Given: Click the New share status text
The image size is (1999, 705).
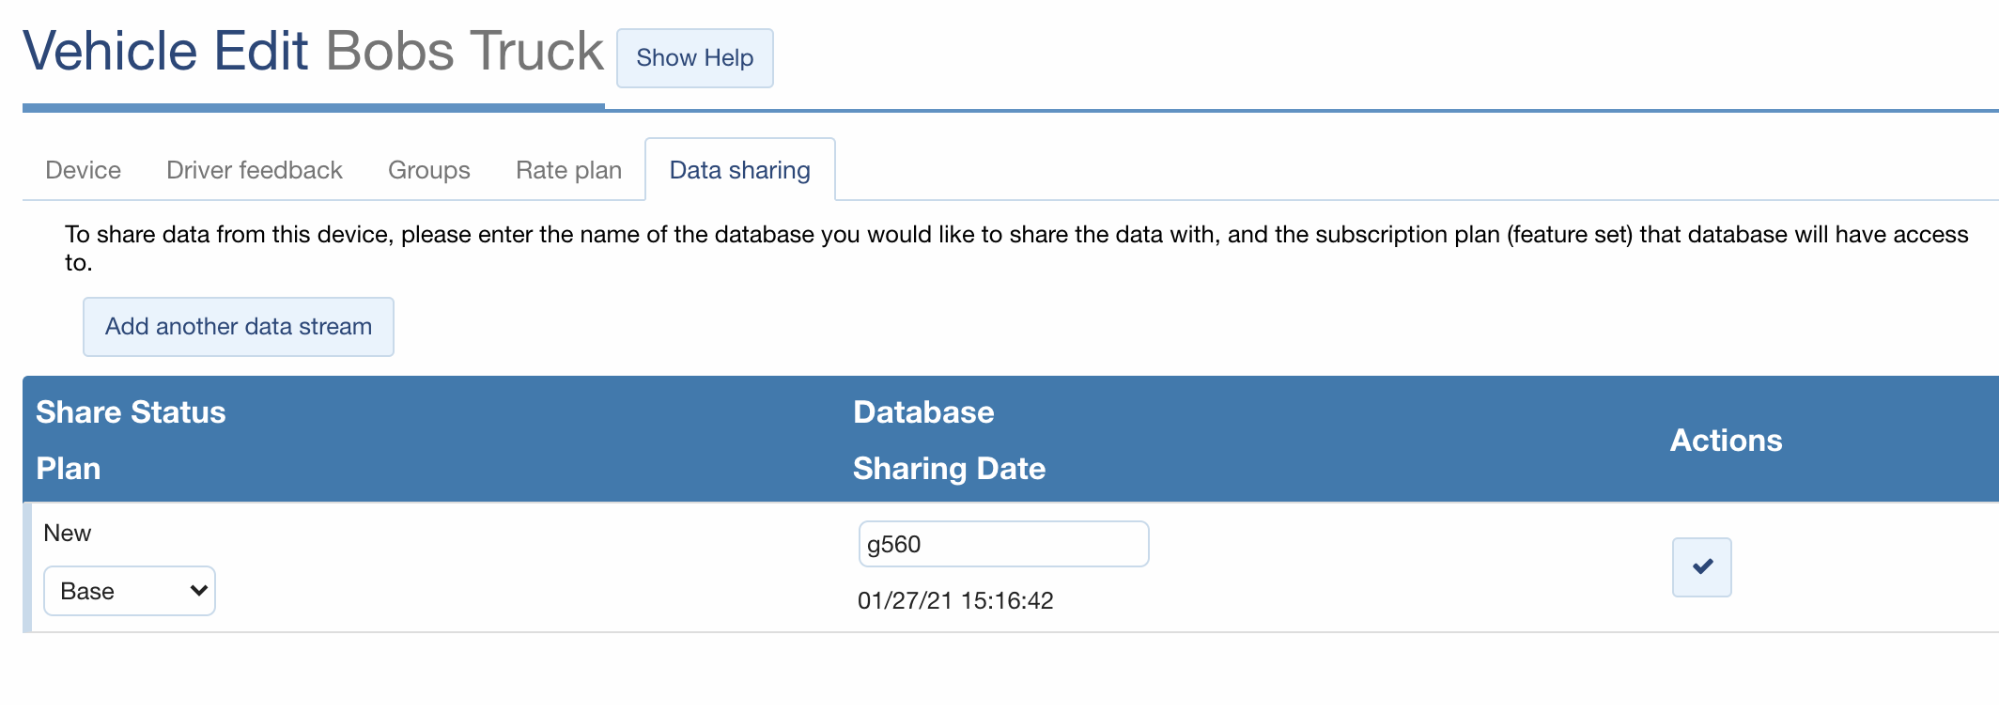Looking at the screenshot, I should point(67,533).
